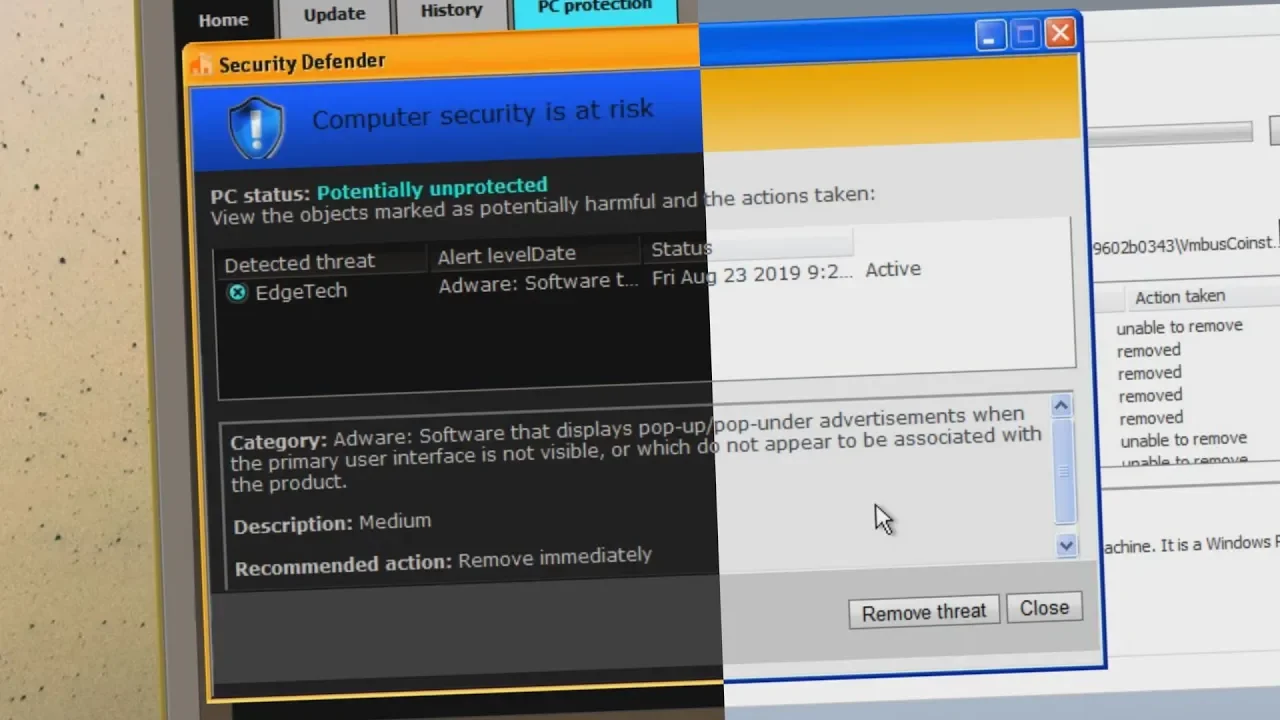Image resolution: width=1280 pixels, height=720 pixels.
Task: Click the details pane scroll up arrow
Action: (x=1061, y=405)
